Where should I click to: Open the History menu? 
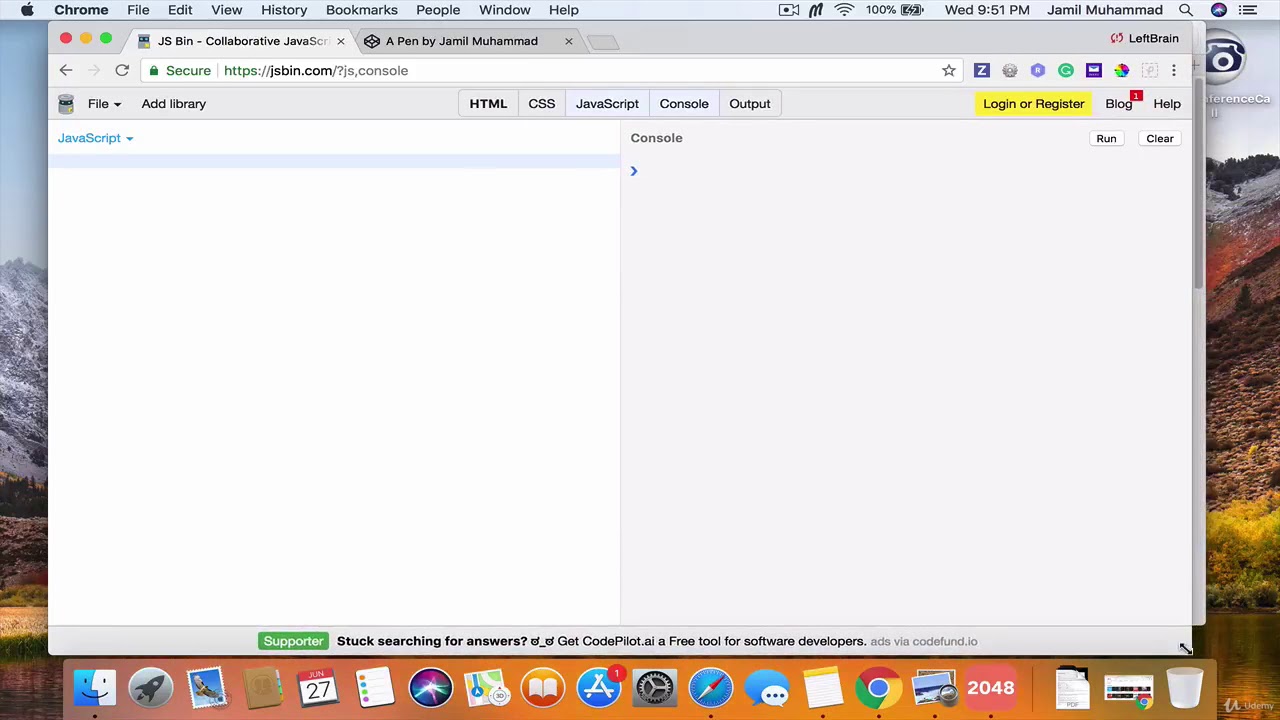pos(284,10)
